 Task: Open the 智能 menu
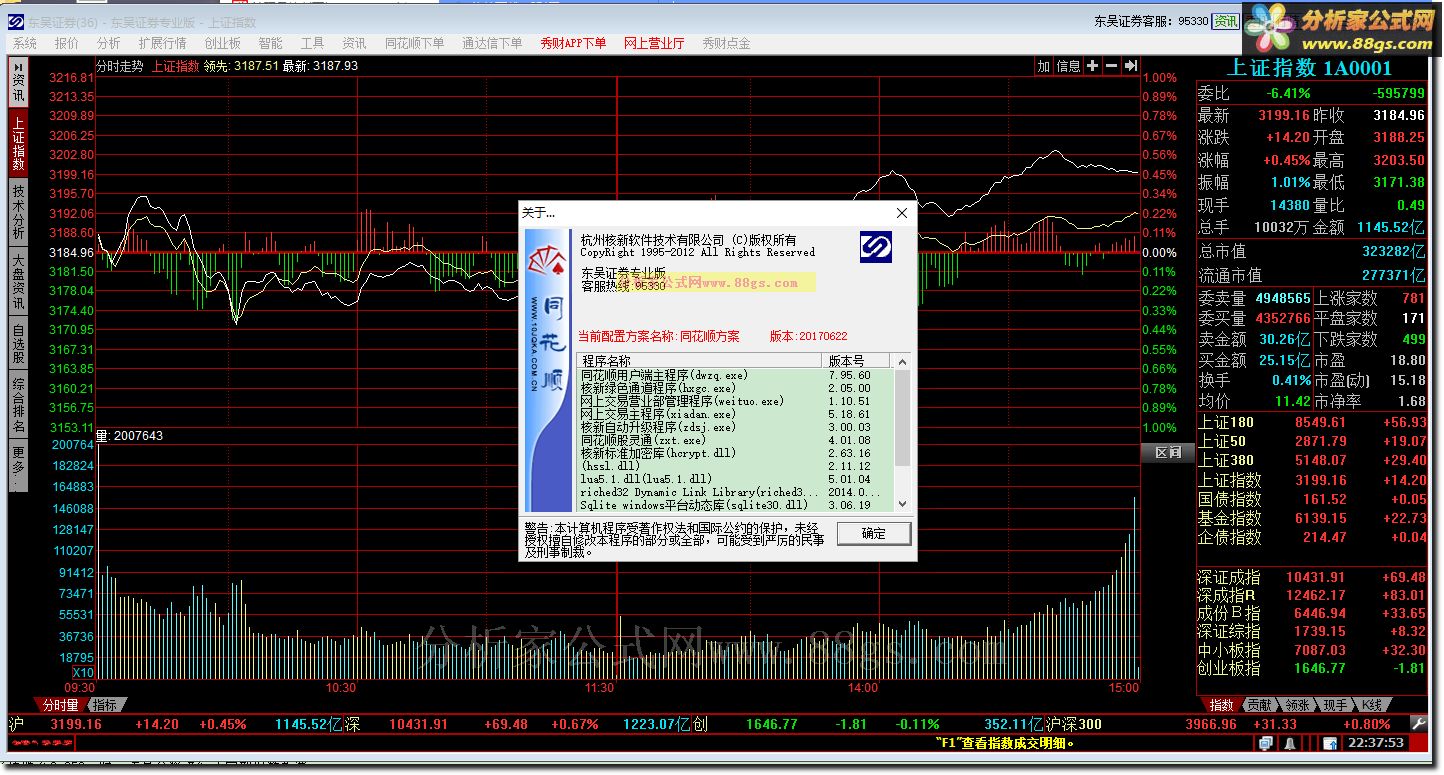click(271, 43)
